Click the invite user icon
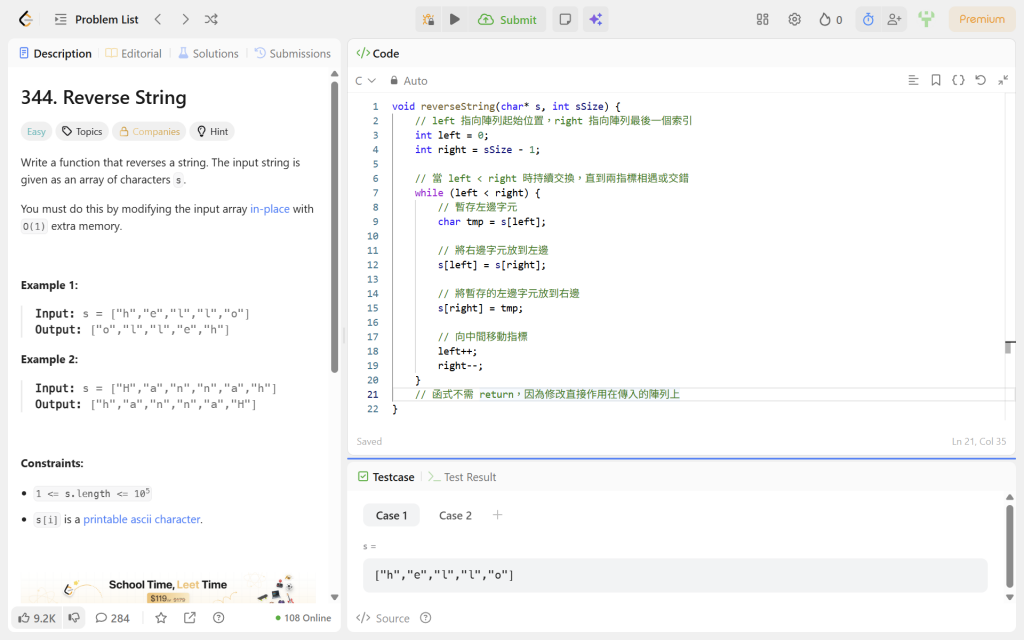This screenshot has width=1024, height=640. [x=894, y=20]
